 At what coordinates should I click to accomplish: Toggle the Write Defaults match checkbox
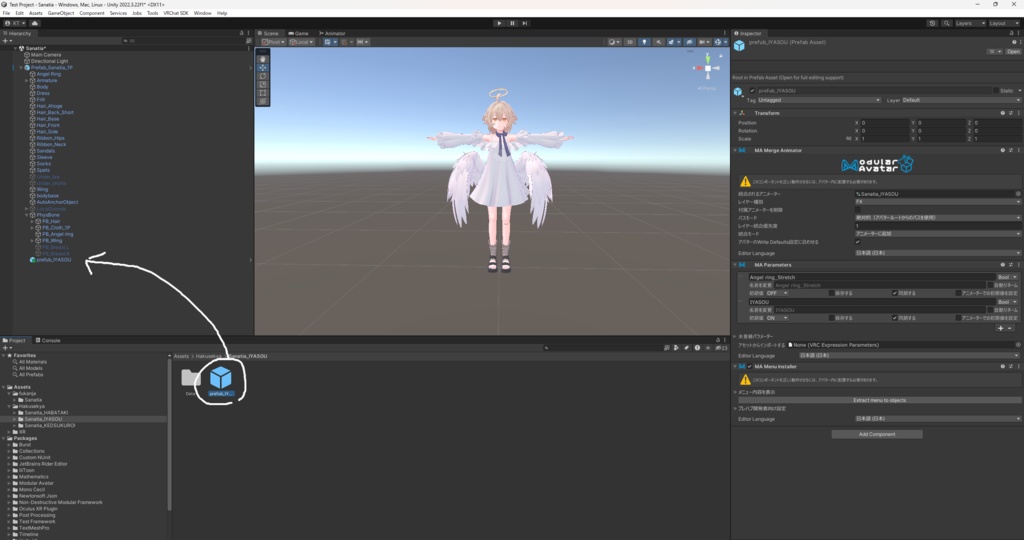coord(858,242)
